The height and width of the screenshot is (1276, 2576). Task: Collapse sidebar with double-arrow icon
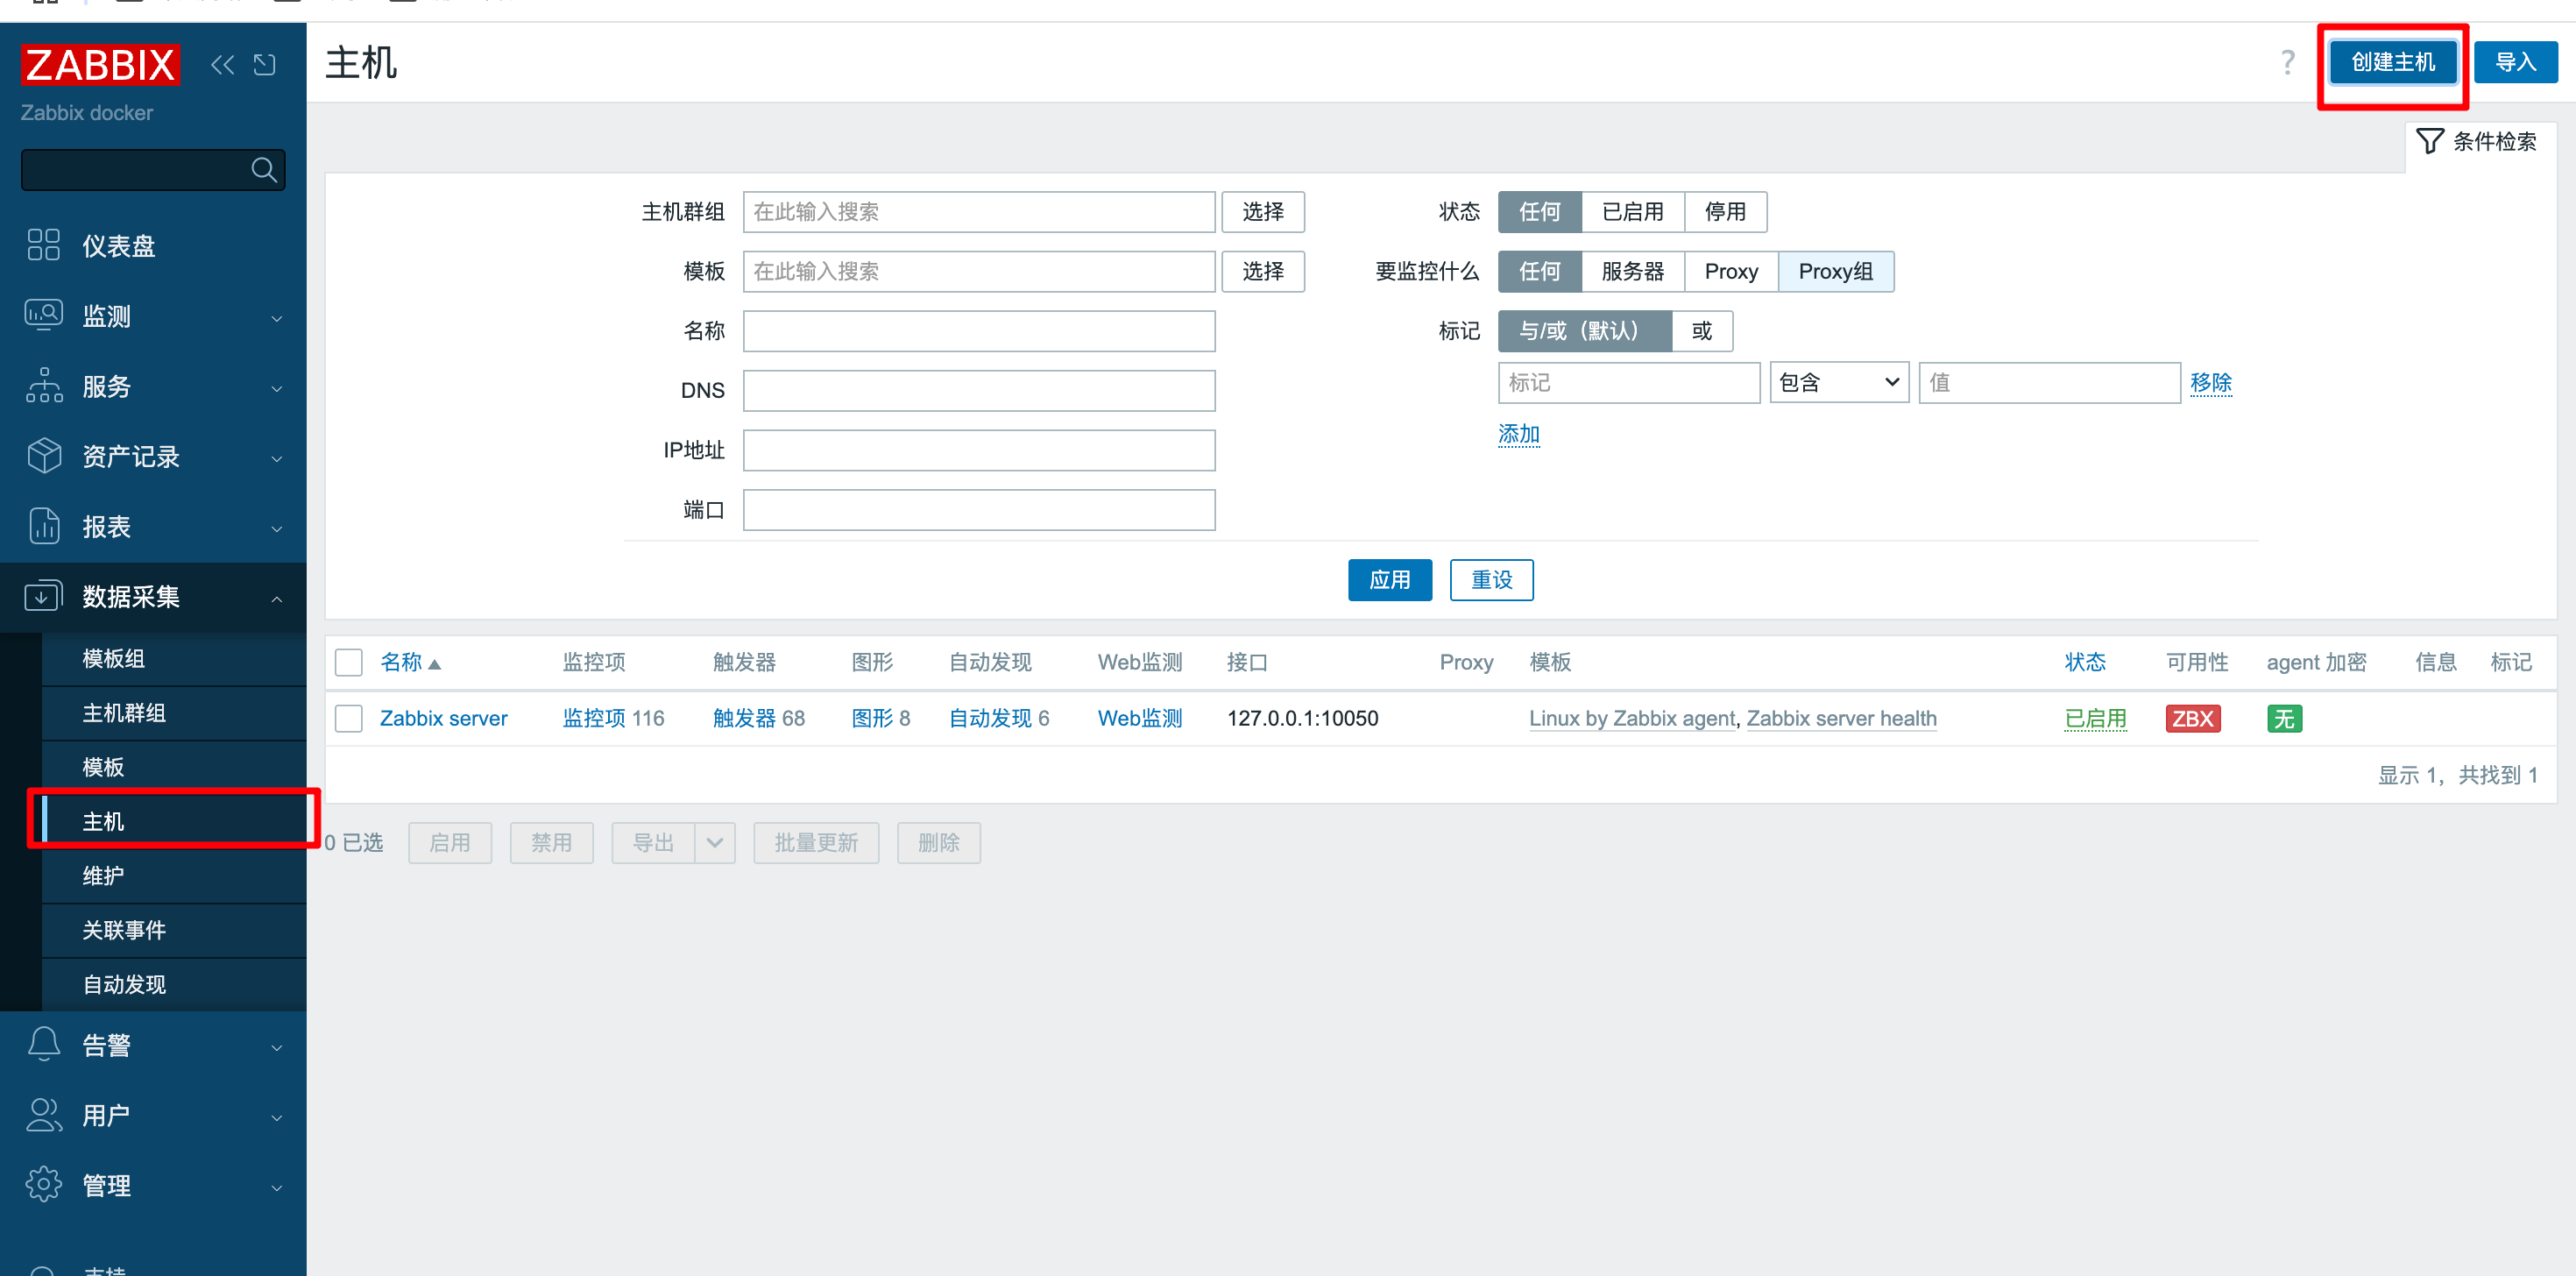(222, 65)
